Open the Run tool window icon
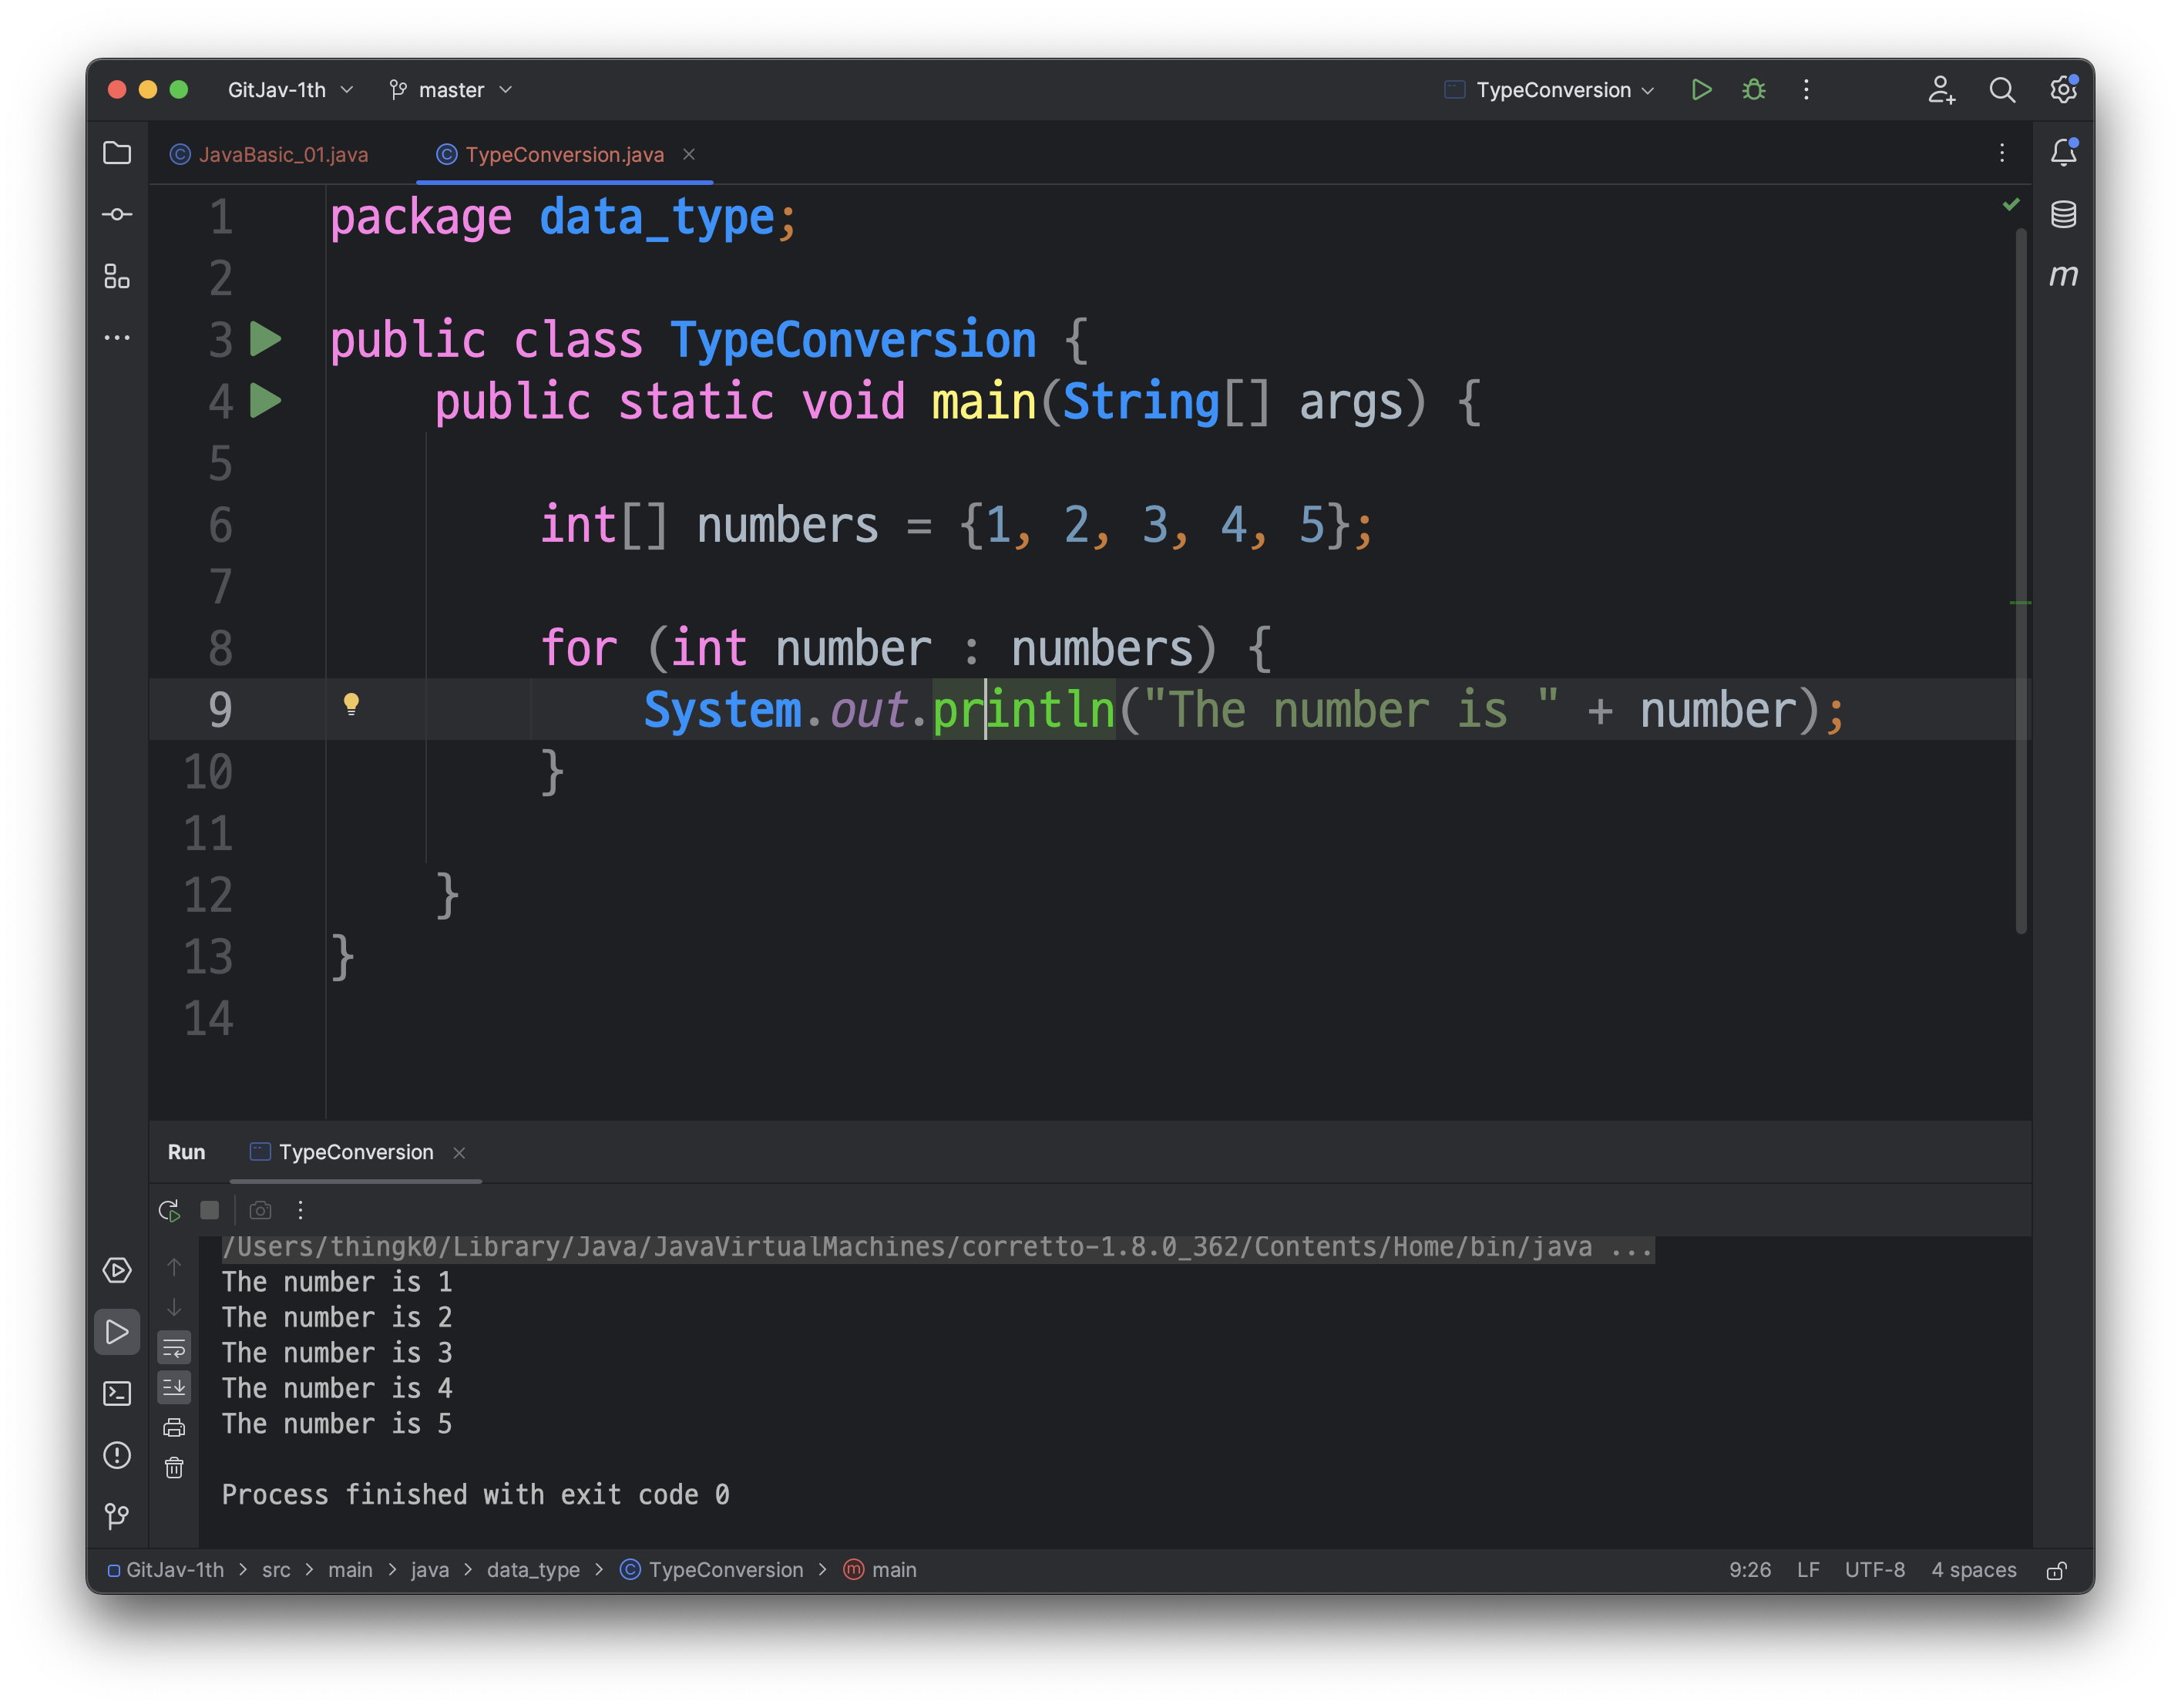 point(117,1332)
